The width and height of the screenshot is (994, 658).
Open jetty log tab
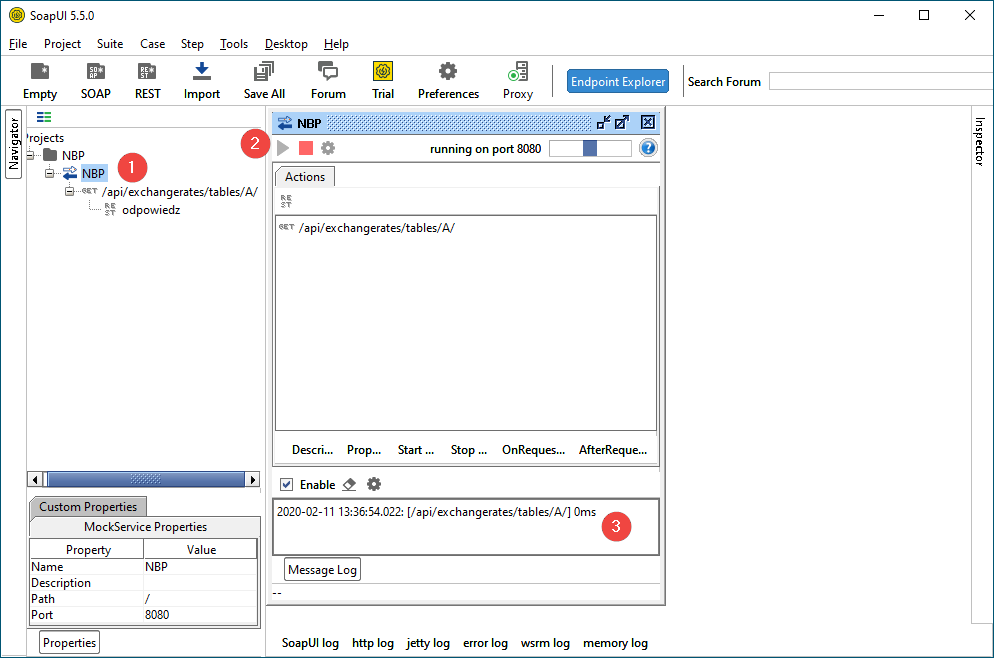tap(428, 643)
